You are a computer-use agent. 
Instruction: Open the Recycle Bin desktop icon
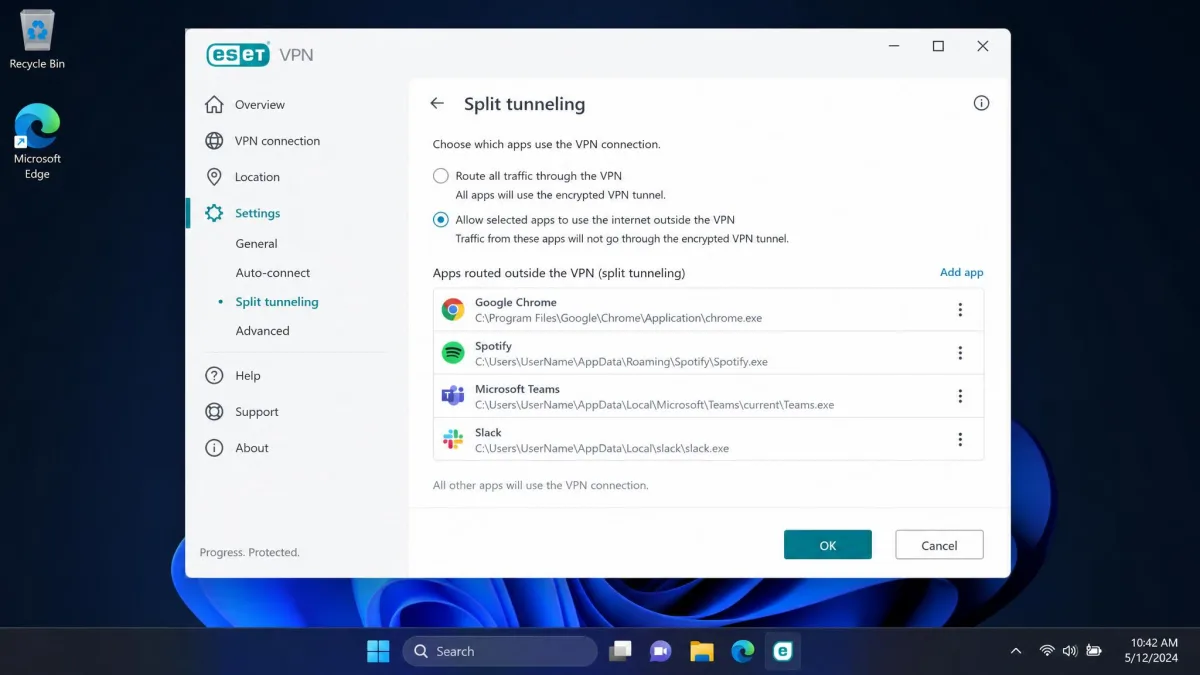[37, 40]
